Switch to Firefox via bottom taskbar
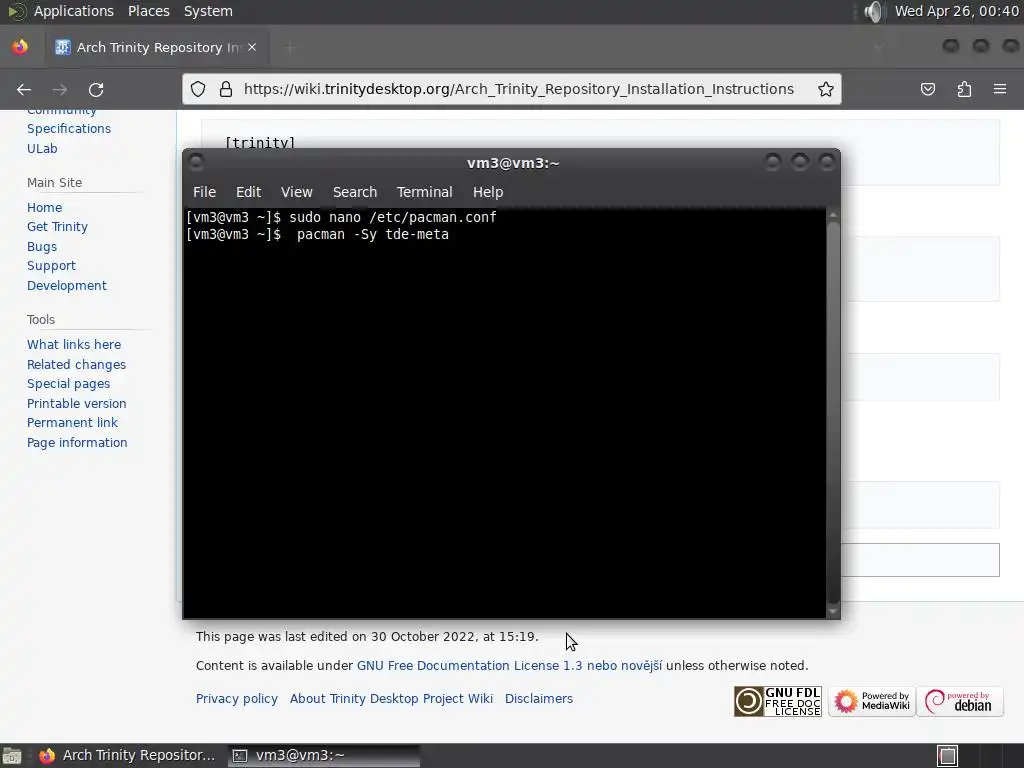 click(x=128, y=756)
